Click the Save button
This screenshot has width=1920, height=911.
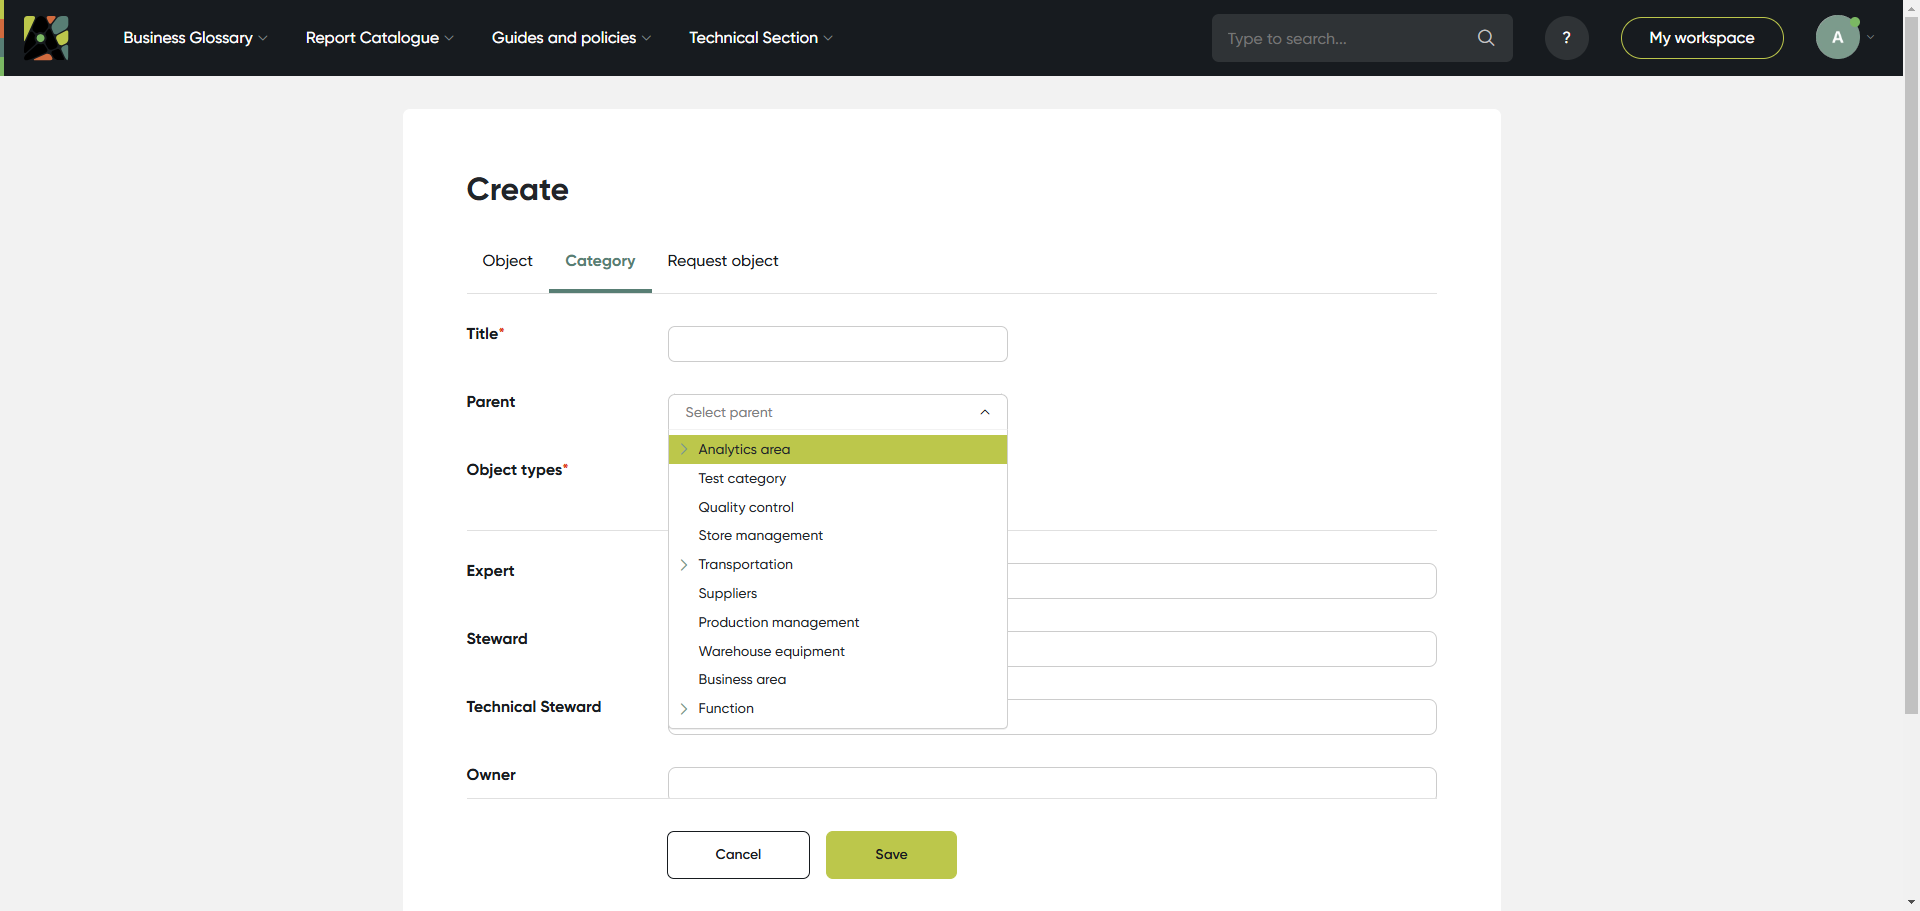[891, 855]
